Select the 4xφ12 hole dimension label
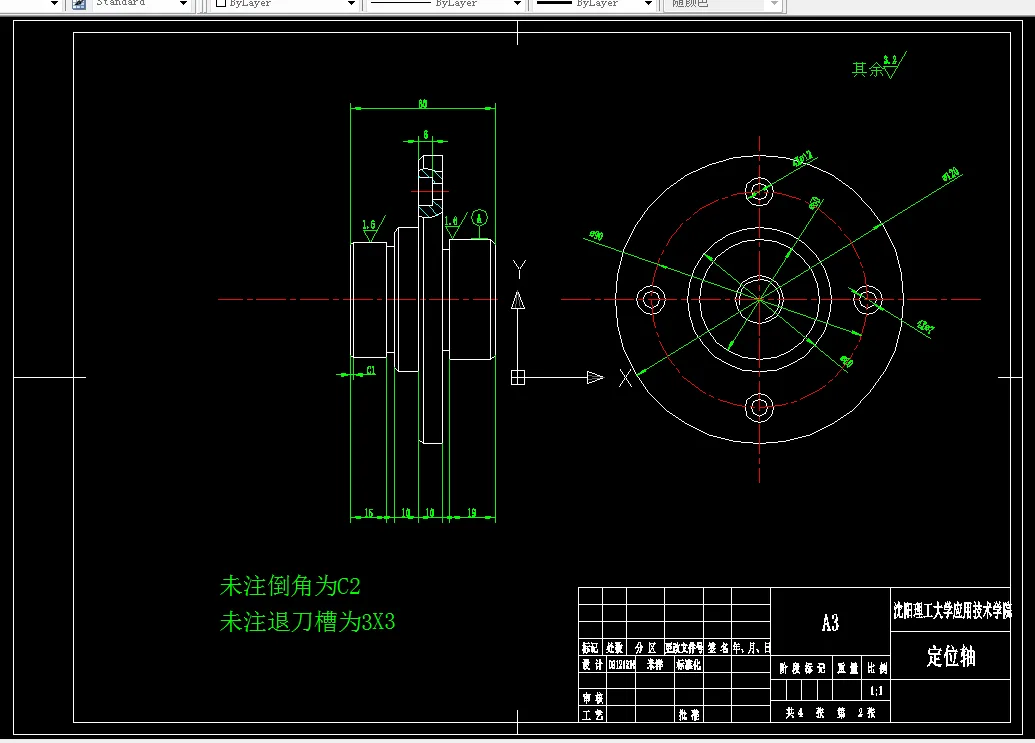This screenshot has width=1035, height=743. (803, 158)
